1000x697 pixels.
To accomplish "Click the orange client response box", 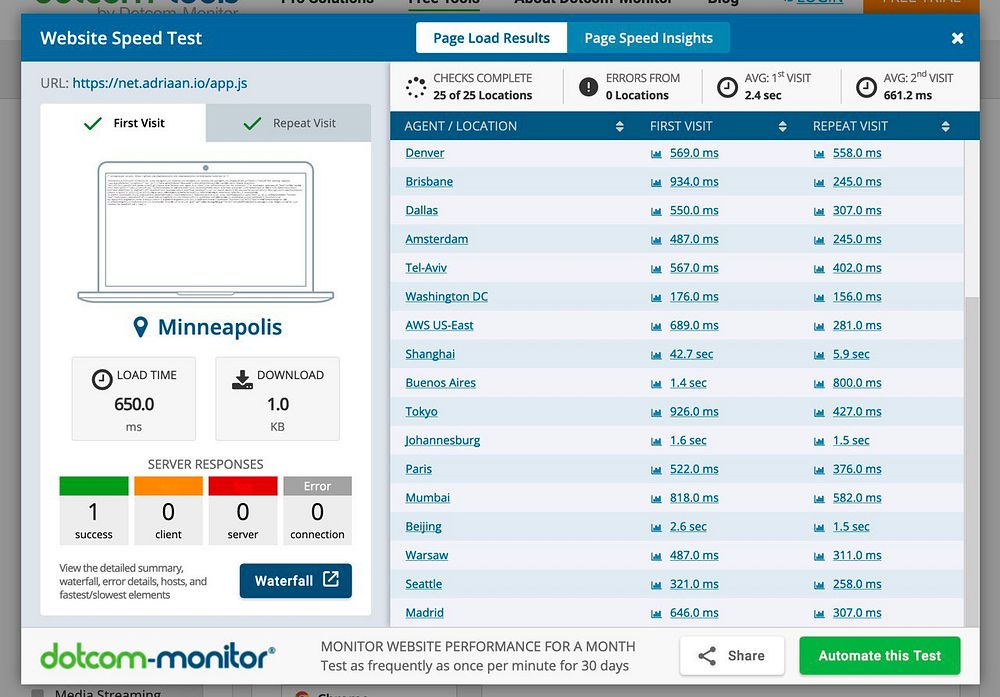I will pos(168,511).
